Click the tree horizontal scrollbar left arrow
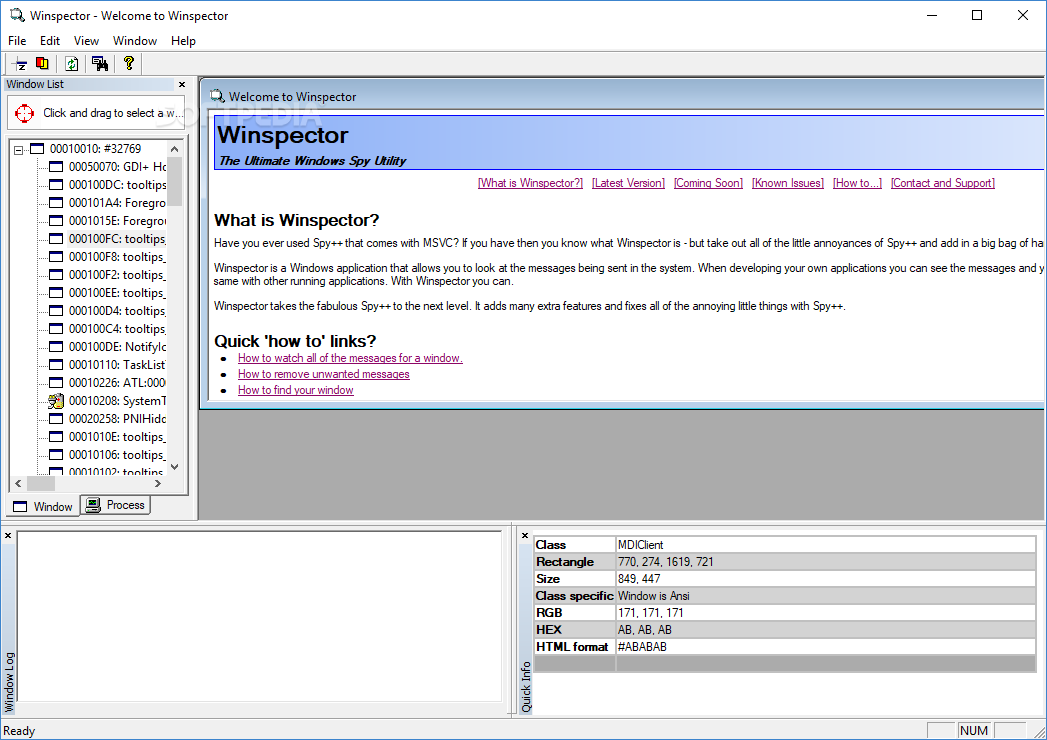 click(19, 484)
